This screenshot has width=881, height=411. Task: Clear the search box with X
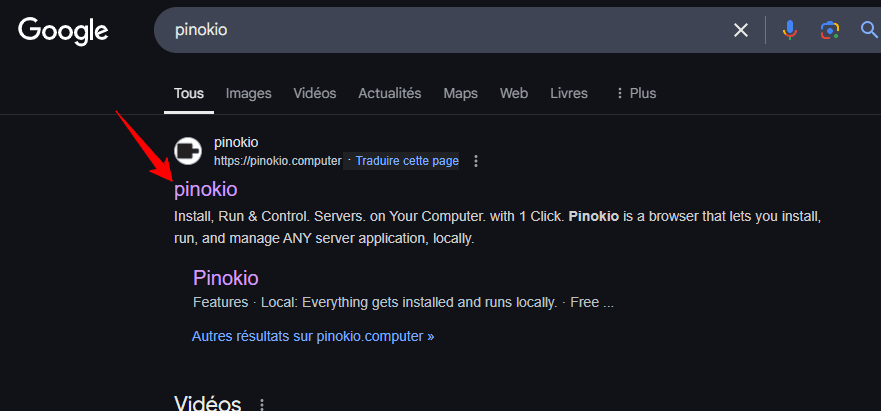click(741, 30)
